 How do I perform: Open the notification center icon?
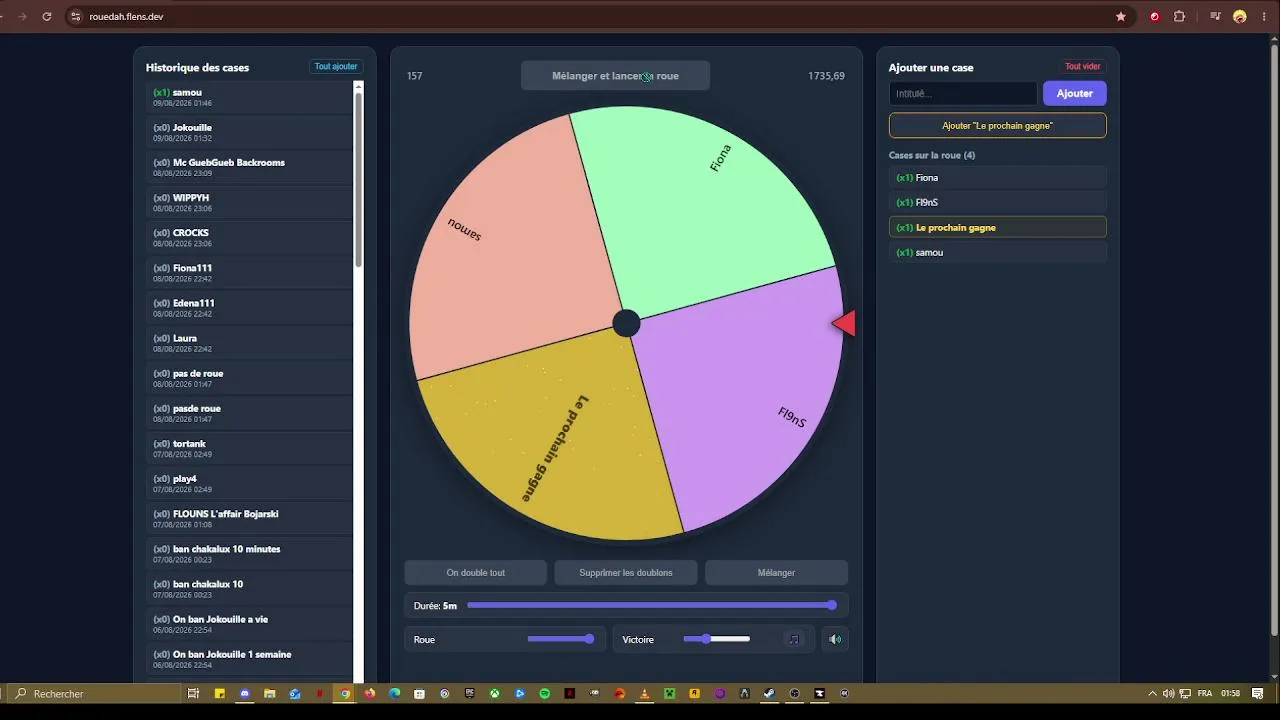pyautogui.click(x=1258, y=693)
